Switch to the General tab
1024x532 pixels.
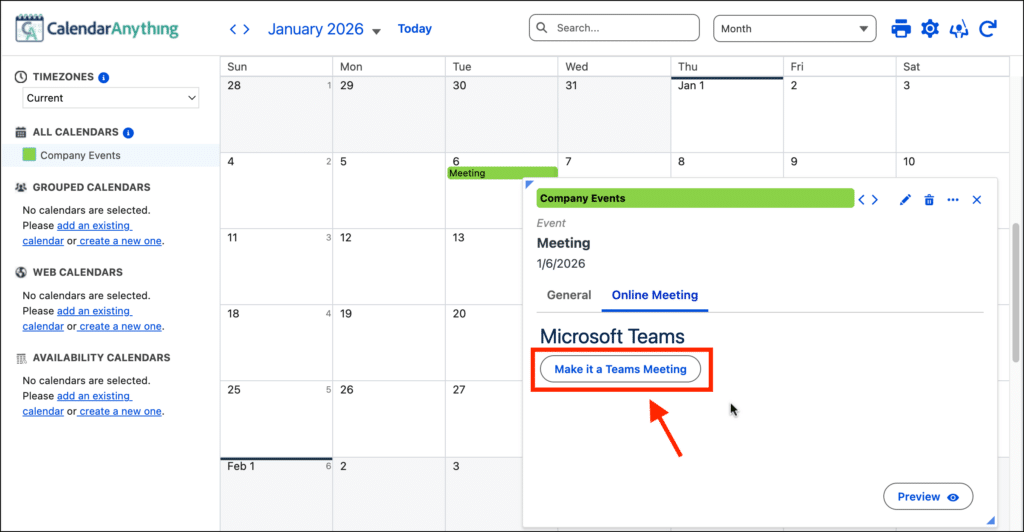pos(569,295)
